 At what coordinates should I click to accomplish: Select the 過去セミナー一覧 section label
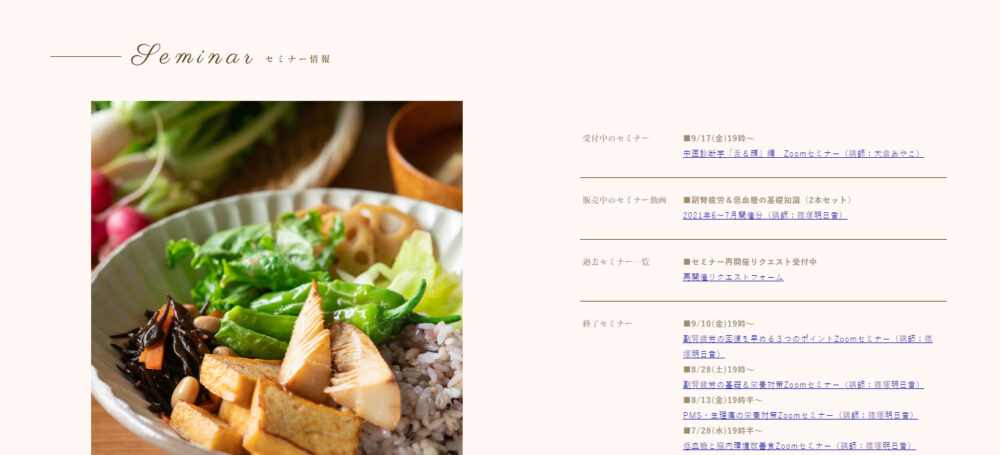click(615, 262)
